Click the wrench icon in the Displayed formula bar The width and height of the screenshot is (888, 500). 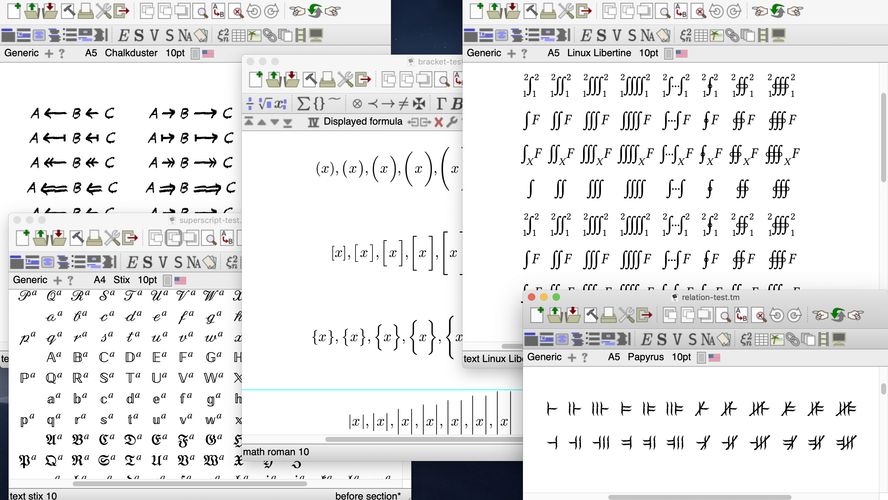(x=452, y=122)
